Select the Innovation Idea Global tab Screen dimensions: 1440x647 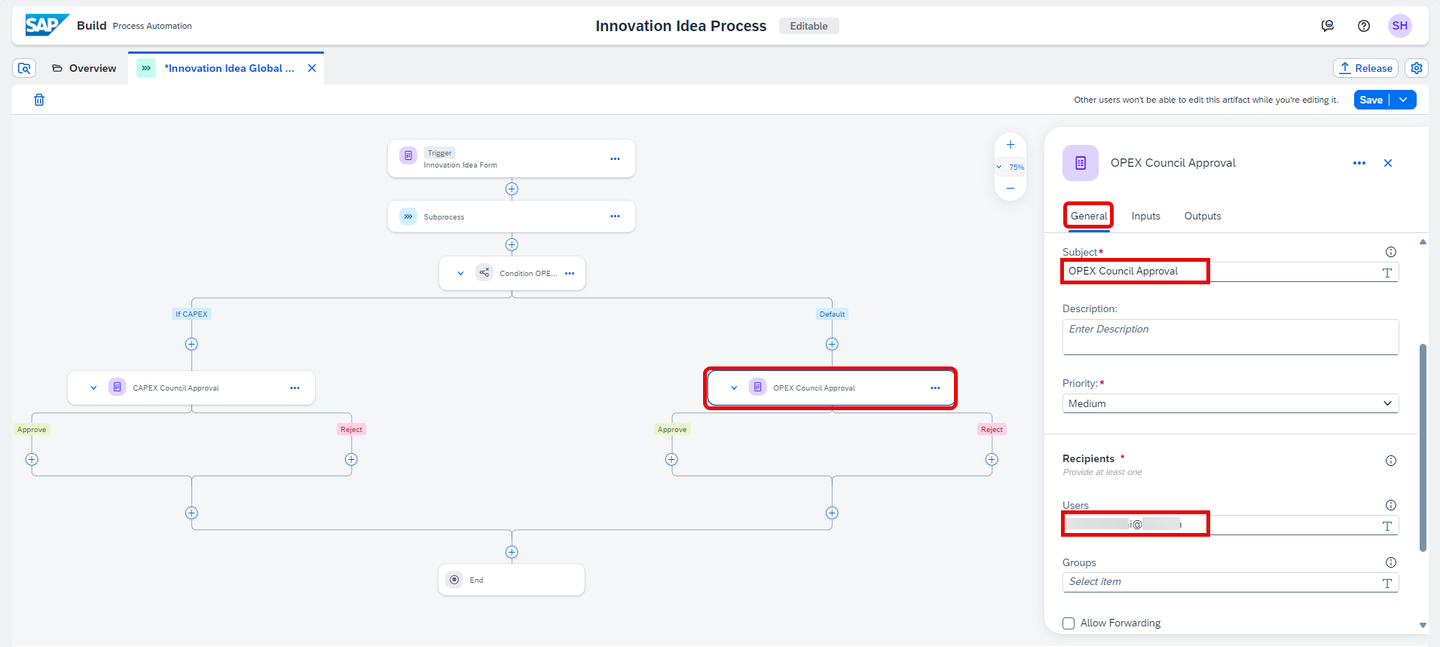[x=229, y=68]
